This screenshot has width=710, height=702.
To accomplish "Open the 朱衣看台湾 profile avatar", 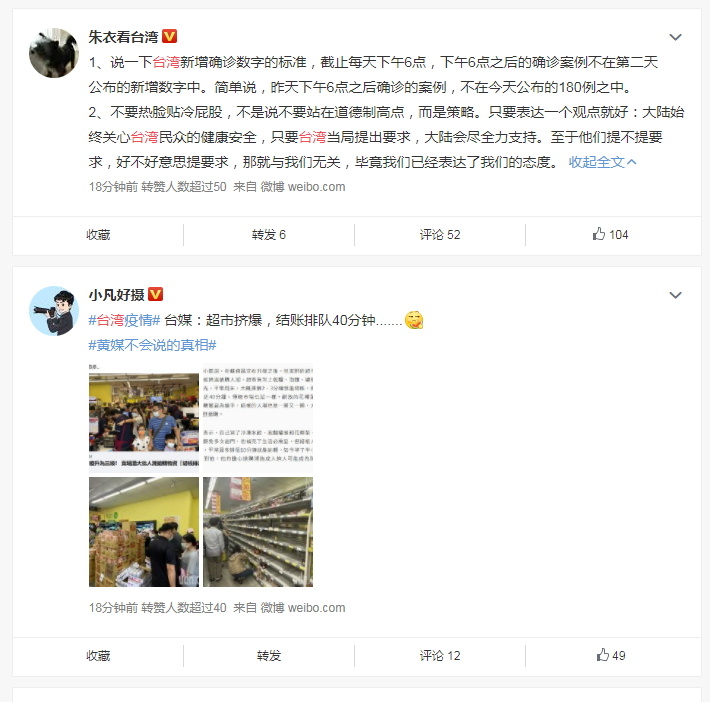I will pyautogui.click(x=54, y=53).
